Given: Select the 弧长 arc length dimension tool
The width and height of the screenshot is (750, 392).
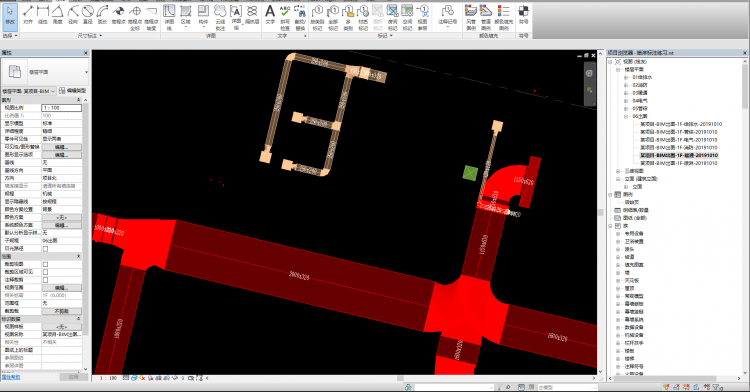Looking at the screenshot, I should 102,15.
